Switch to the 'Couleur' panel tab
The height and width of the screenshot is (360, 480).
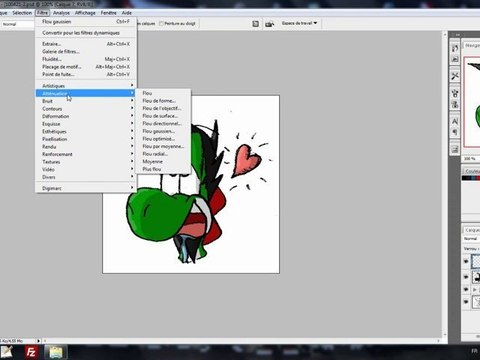coord(472,171)
